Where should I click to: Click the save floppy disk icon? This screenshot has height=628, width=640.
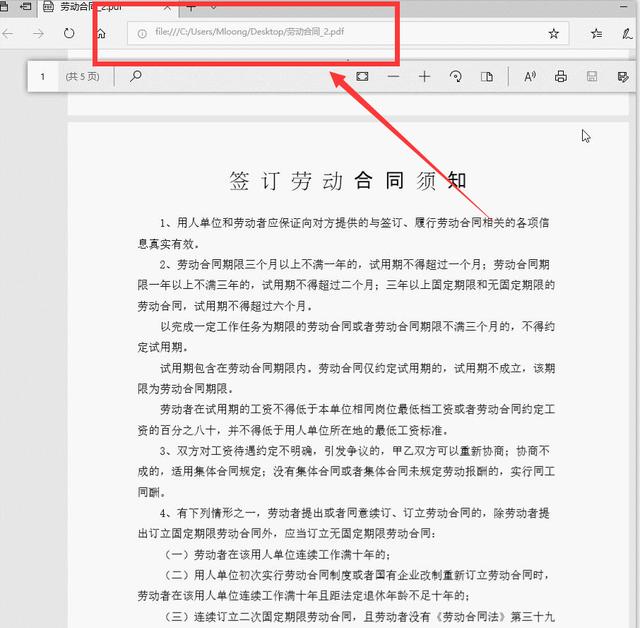coord(592,76)
